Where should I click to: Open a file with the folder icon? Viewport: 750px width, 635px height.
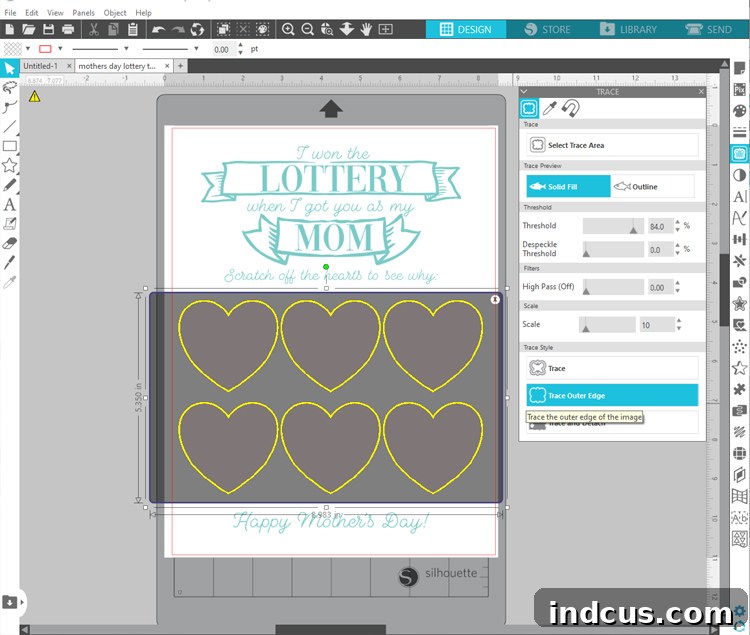coord(29,30)
